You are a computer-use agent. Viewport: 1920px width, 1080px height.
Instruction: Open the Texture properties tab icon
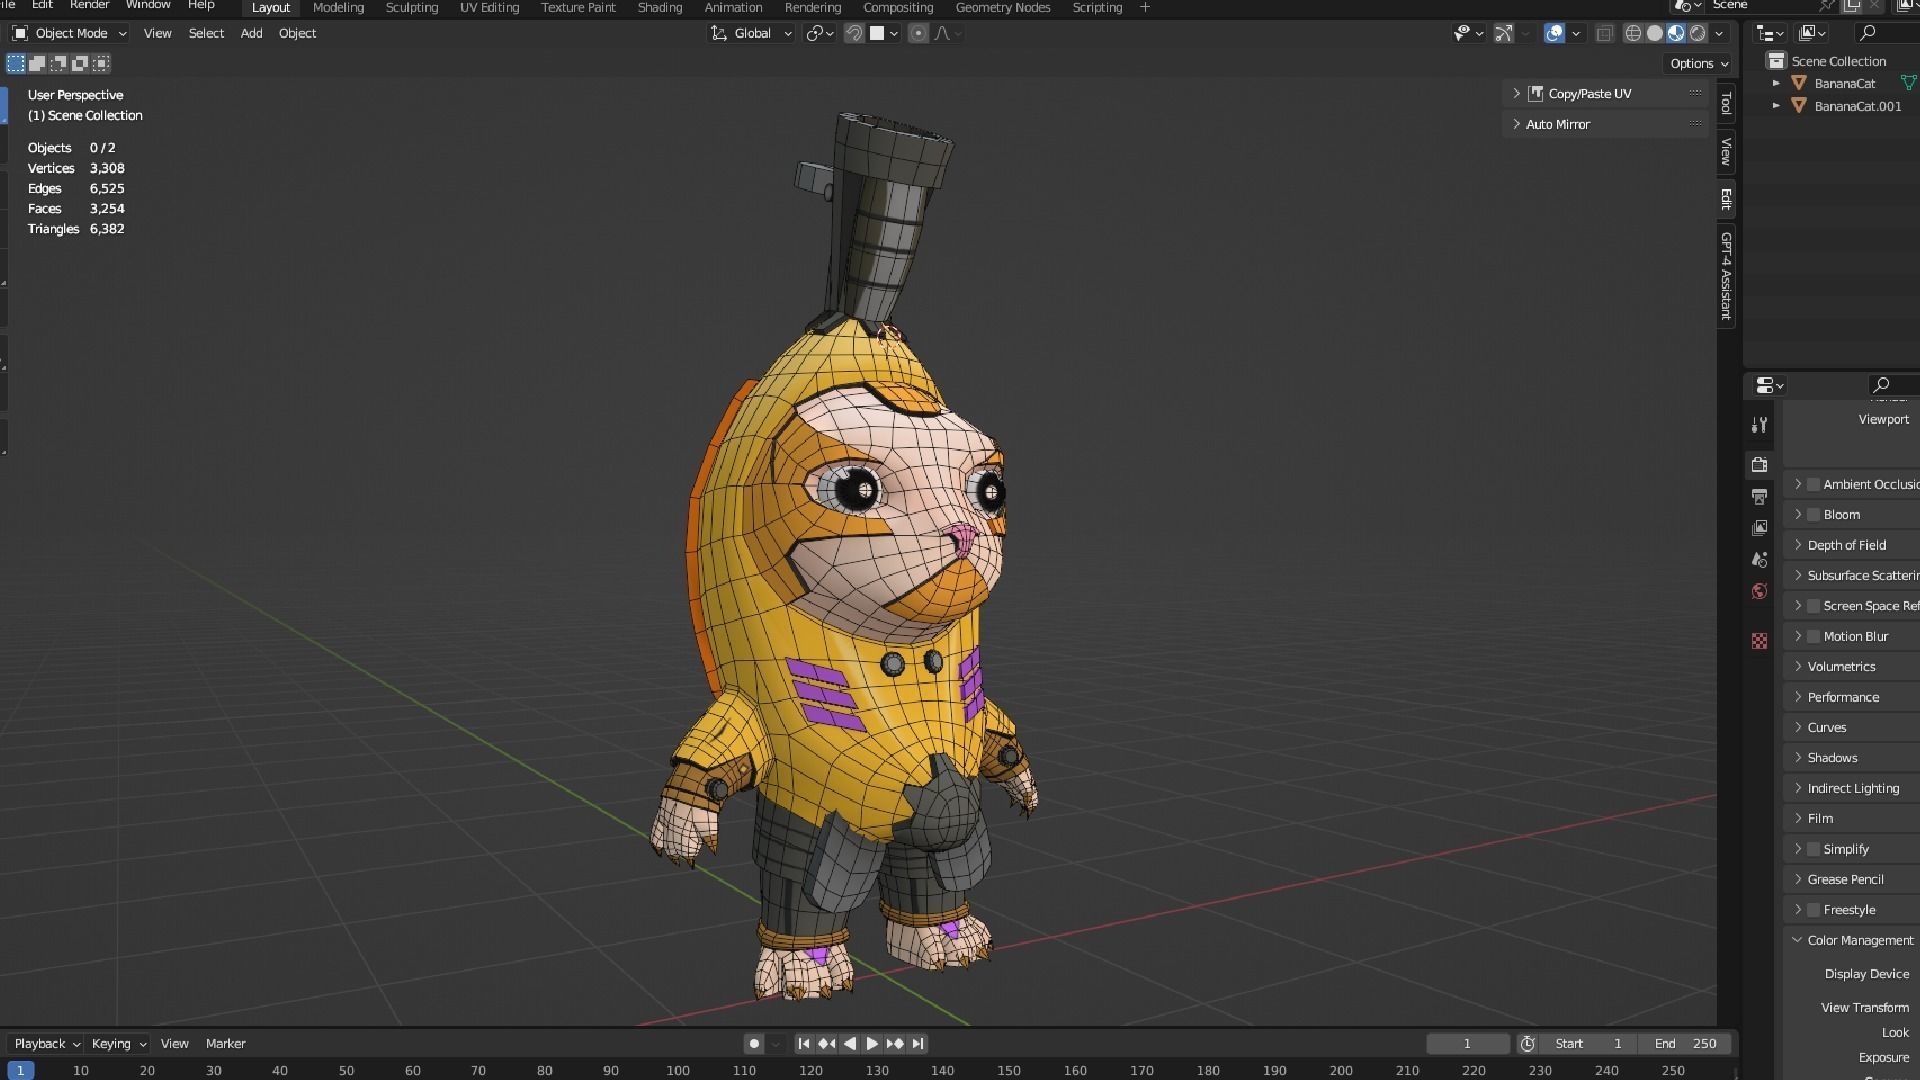pos(1759,640)
